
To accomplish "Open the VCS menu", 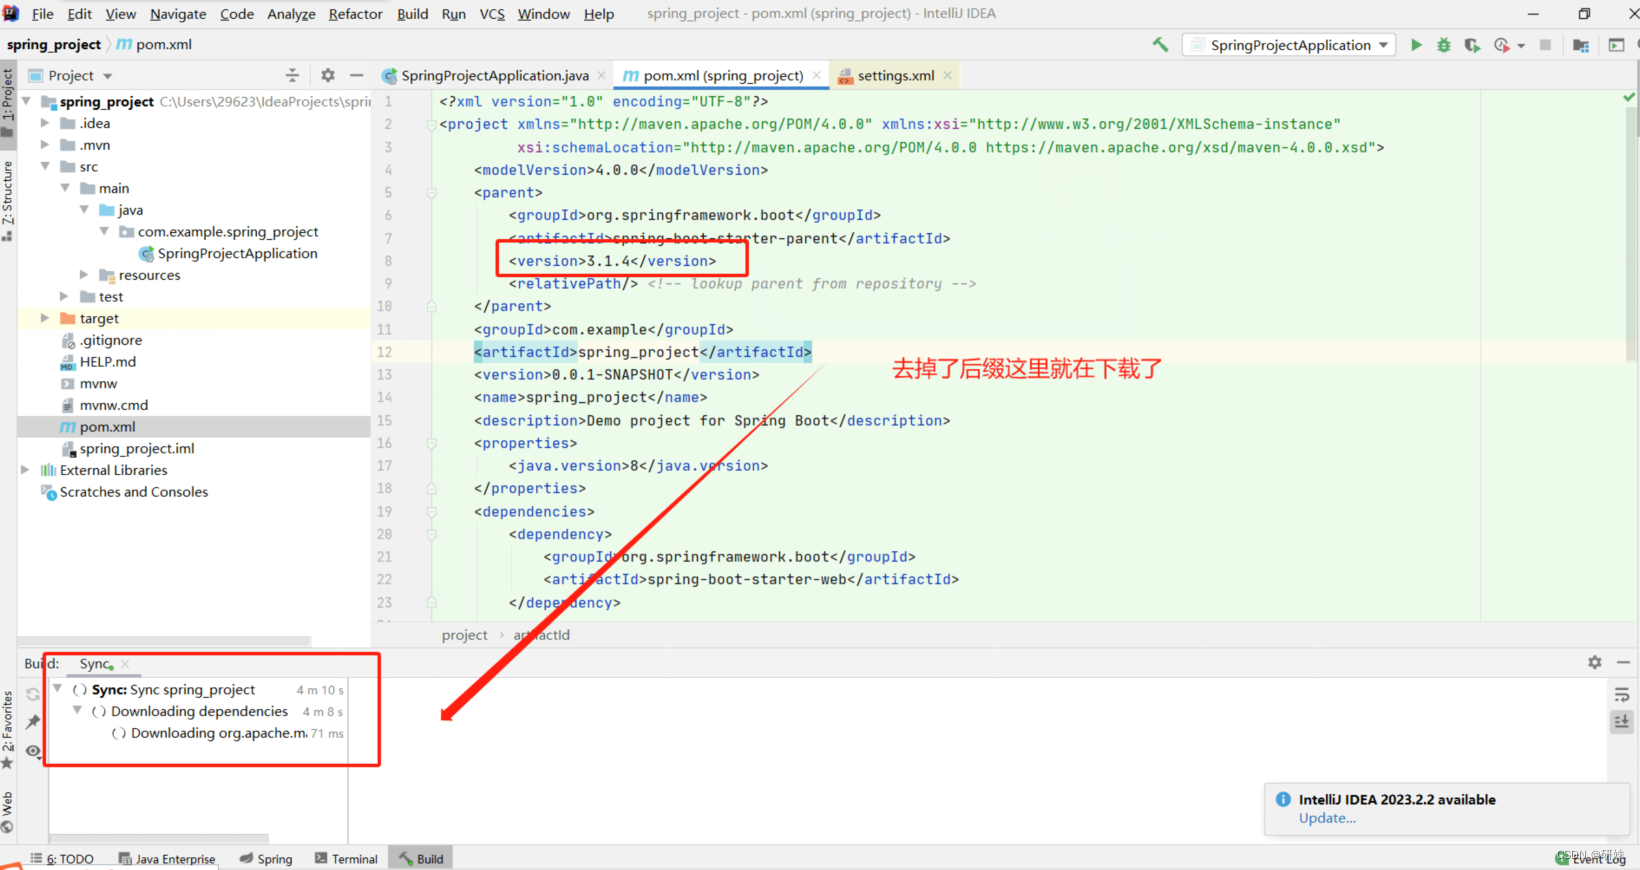I will point(492,14).
